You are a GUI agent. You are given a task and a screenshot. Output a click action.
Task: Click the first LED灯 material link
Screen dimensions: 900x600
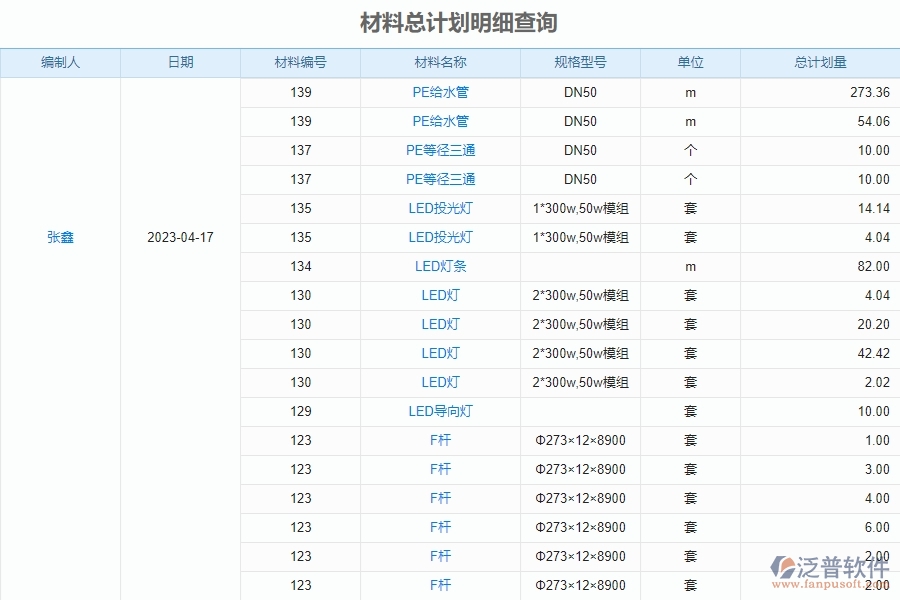pos(441,295)
